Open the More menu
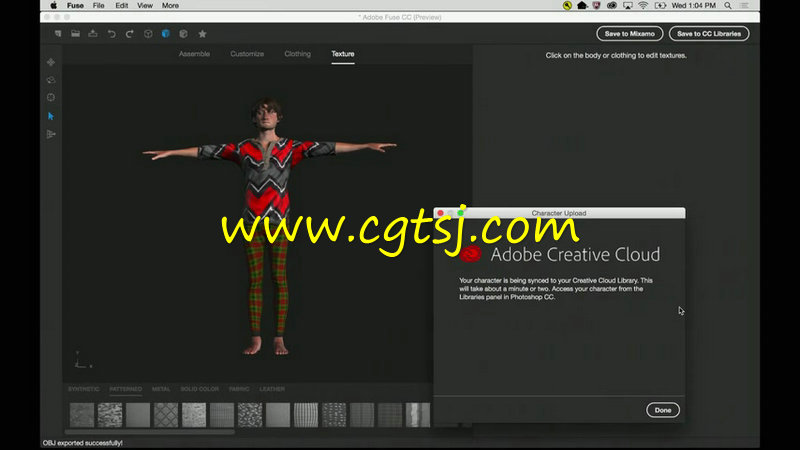Viewport: 800px width, 450px height. [x=170, y=6]
